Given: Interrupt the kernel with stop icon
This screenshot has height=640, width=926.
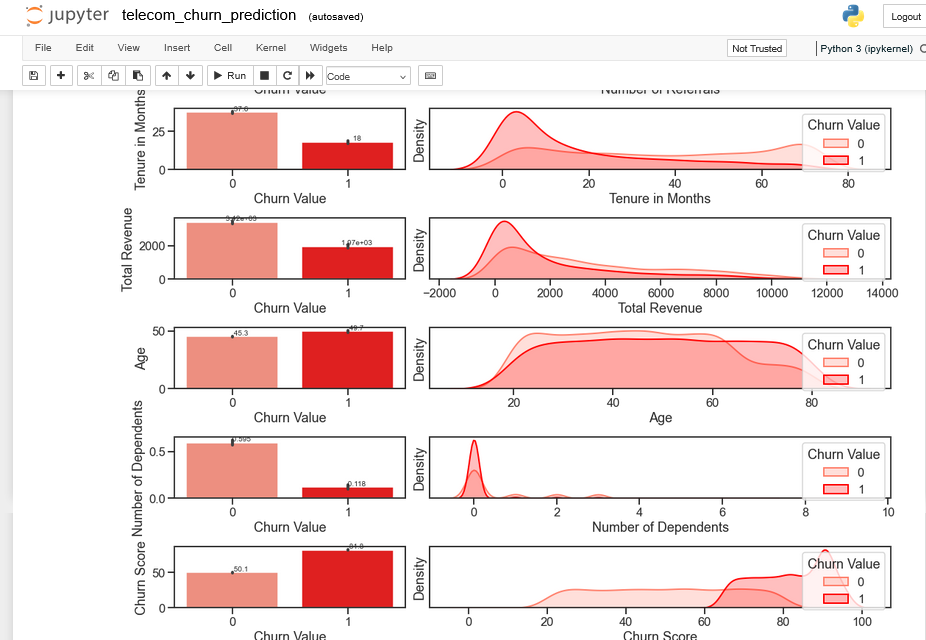Looking at the screenshot, I should coord(265,76).
